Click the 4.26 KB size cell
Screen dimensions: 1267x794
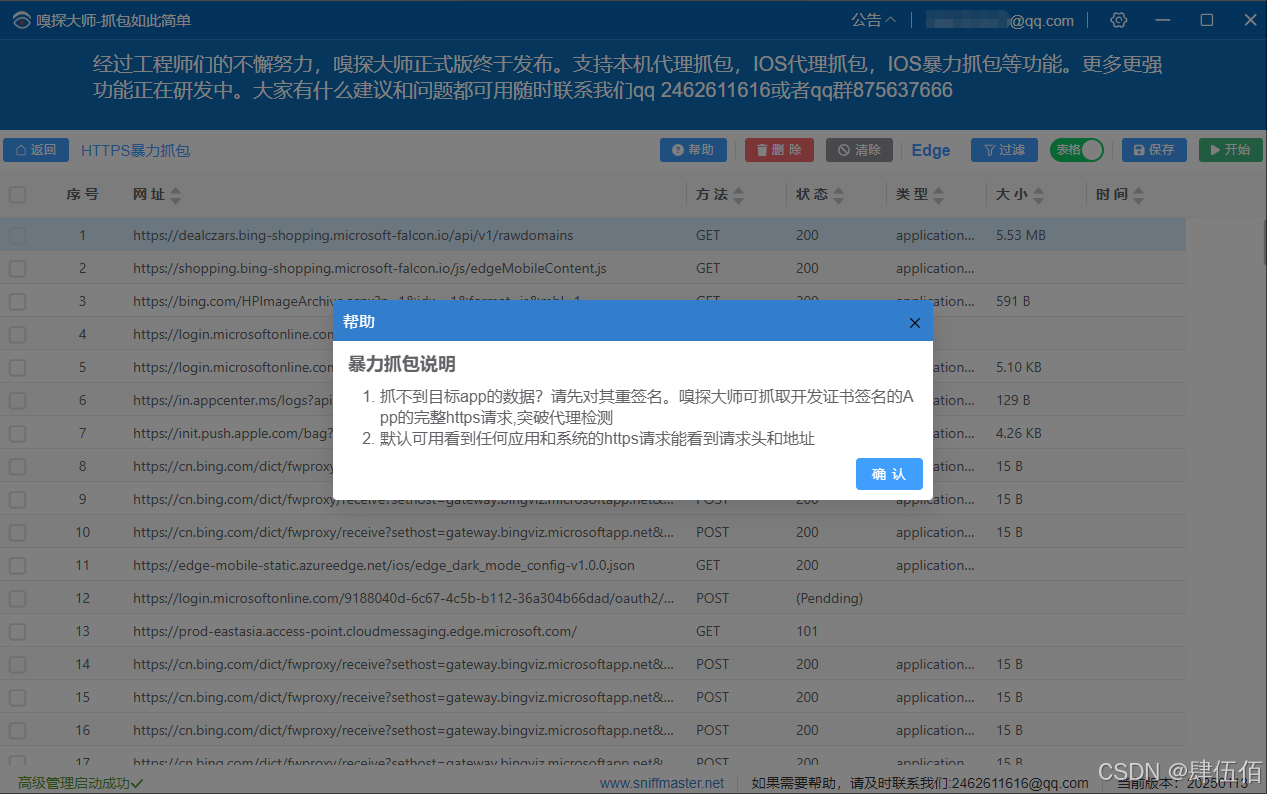tap(1019, 434)
